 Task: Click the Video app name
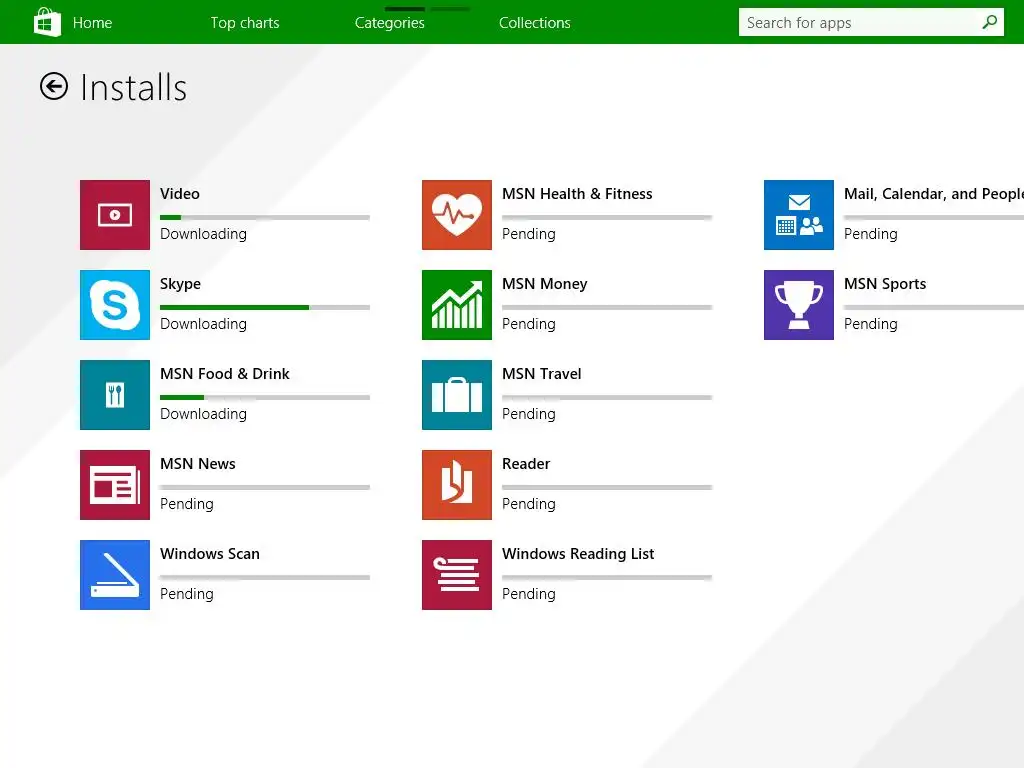pyautogui.click(x=180, y=194)
